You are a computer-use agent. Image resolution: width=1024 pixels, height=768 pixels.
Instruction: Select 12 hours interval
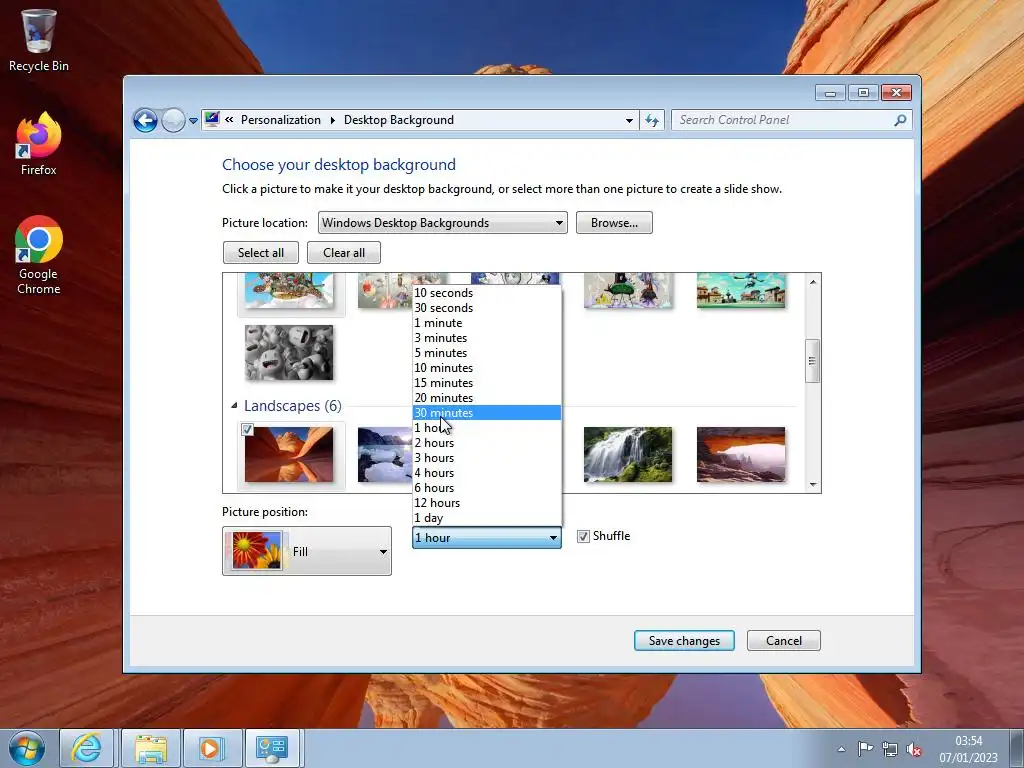[487, 503]
